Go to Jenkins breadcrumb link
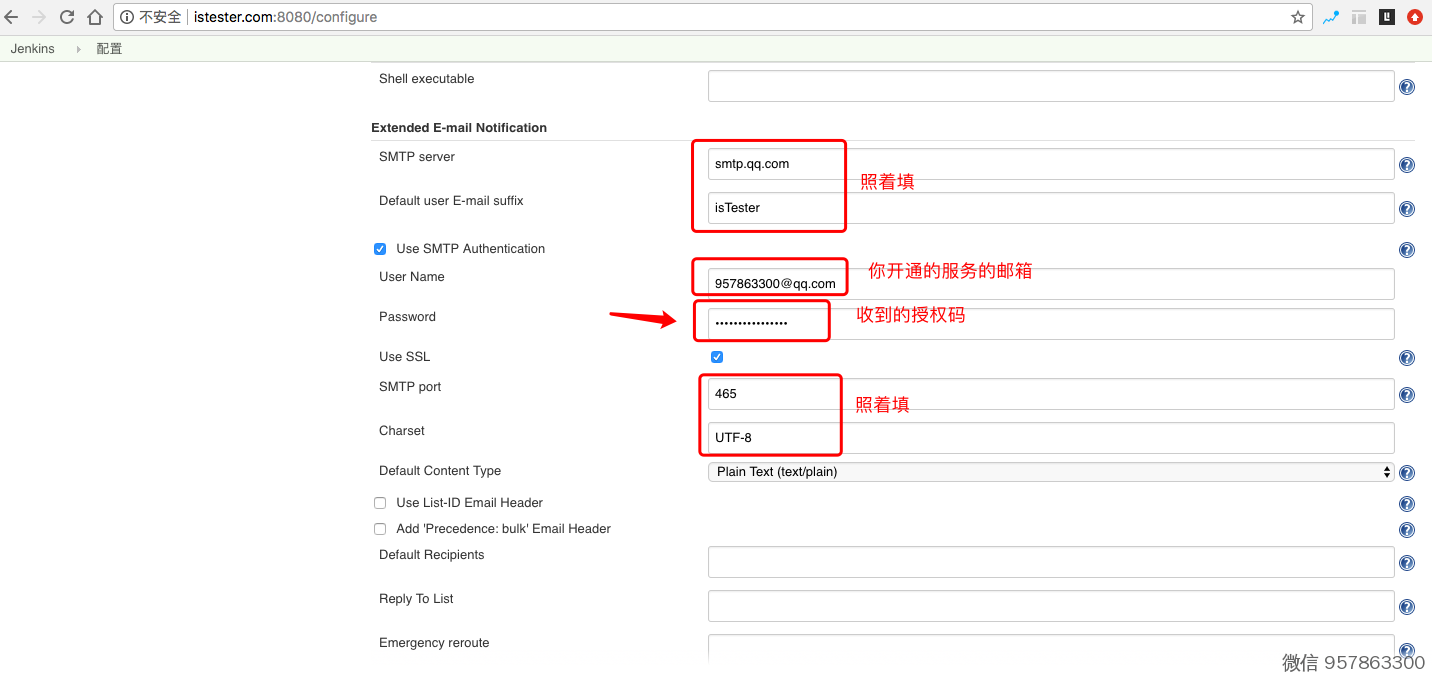1432x674 pixels. 33,49
